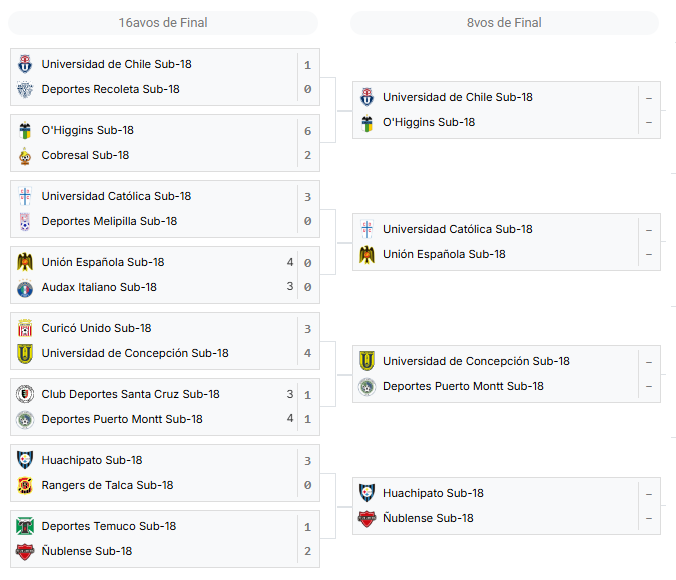Open Universidad Católica Sub-18 in 8vos
Image resolution: width=676 pixels, height=580 pixels.
click(x=458, y=229)
